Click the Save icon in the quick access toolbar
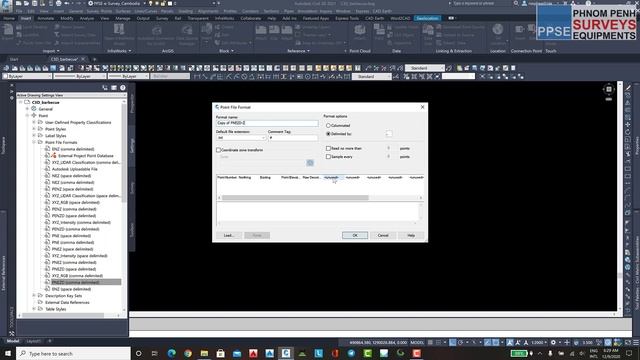Image resolution: width=640 pixels, height=360 pixels. coord(34,3)
